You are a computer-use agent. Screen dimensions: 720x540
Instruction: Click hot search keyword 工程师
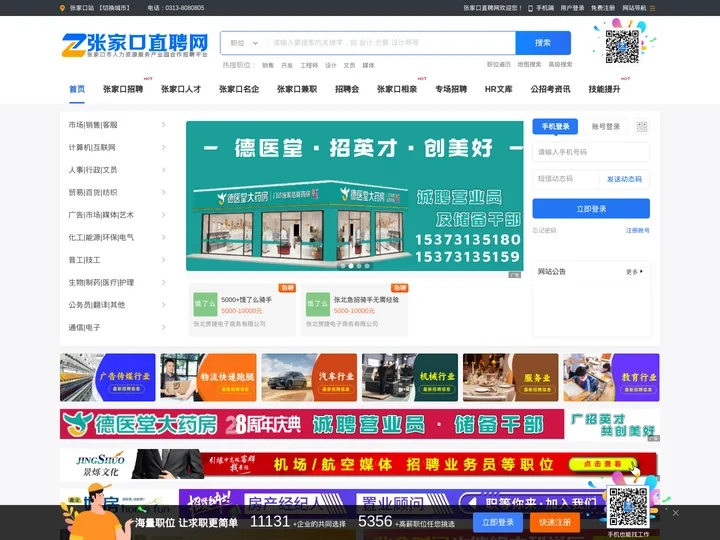click(309, 66)
